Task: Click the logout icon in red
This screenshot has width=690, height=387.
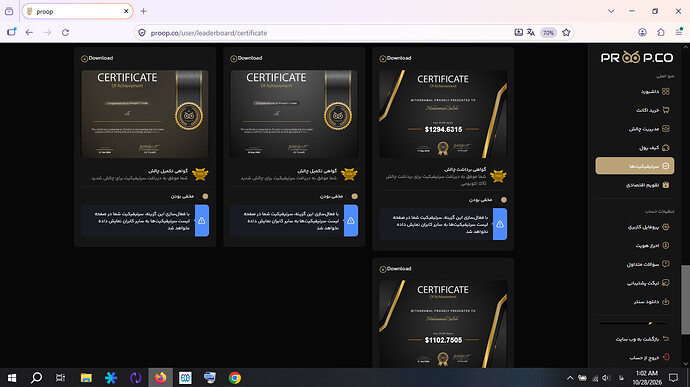Action: [666, 357]
